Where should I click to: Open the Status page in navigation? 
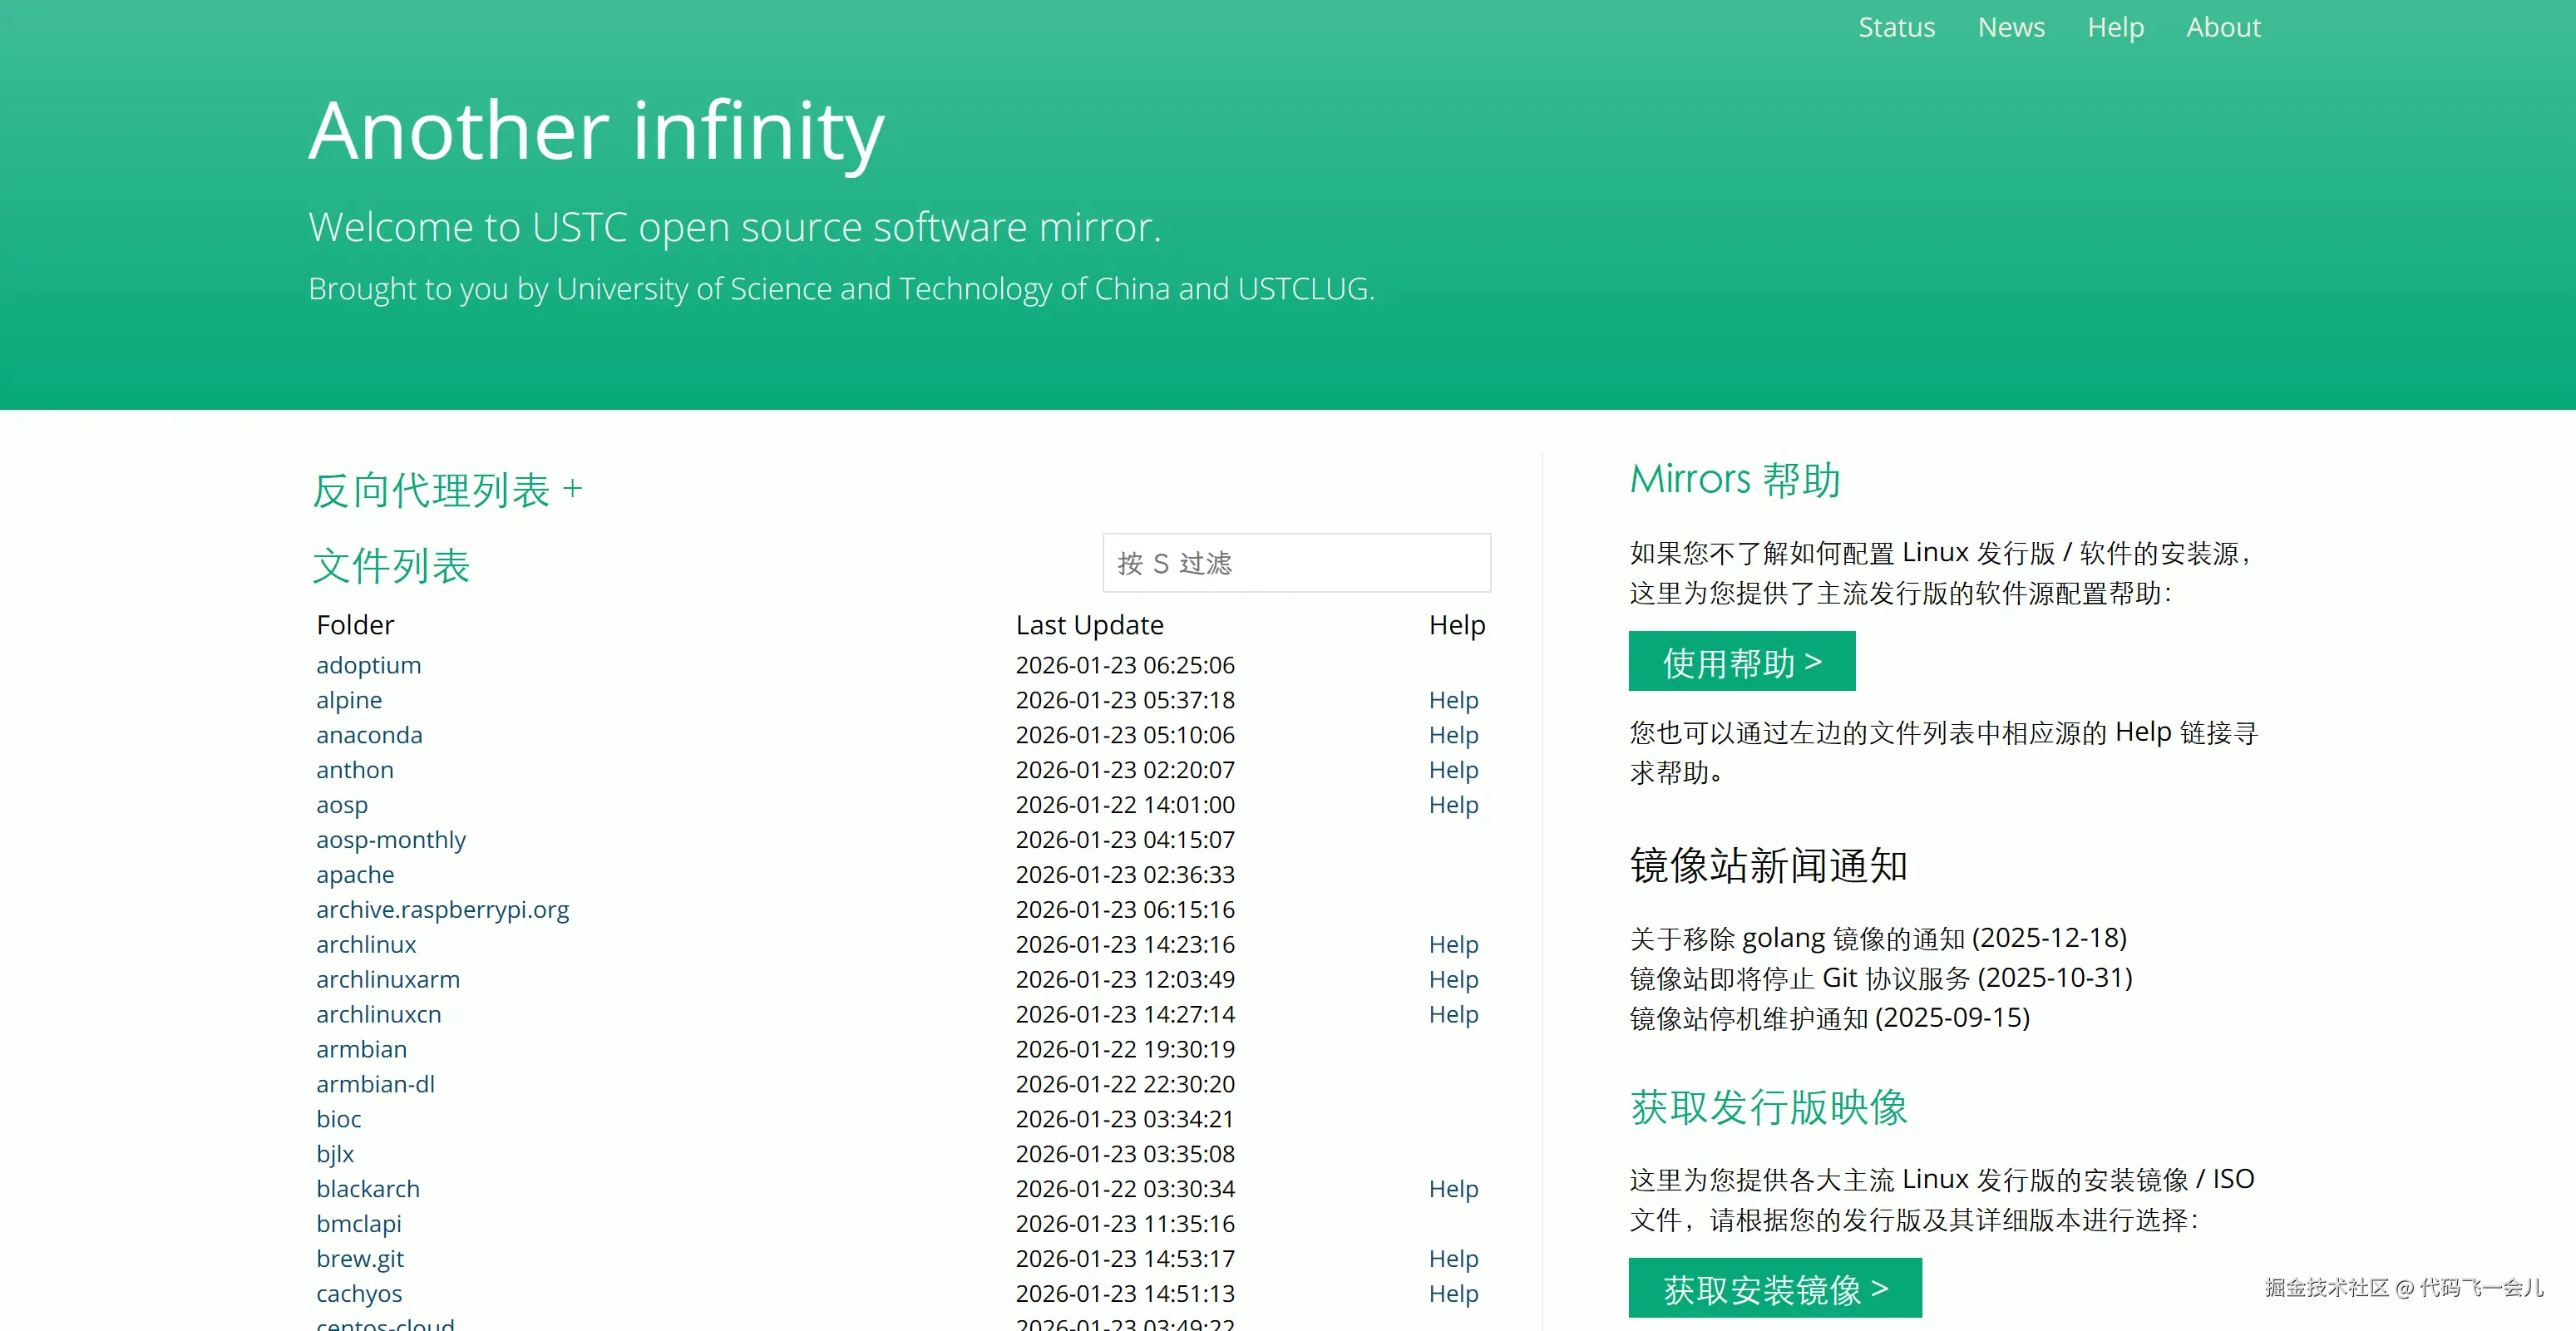(x=1896, y=27)
